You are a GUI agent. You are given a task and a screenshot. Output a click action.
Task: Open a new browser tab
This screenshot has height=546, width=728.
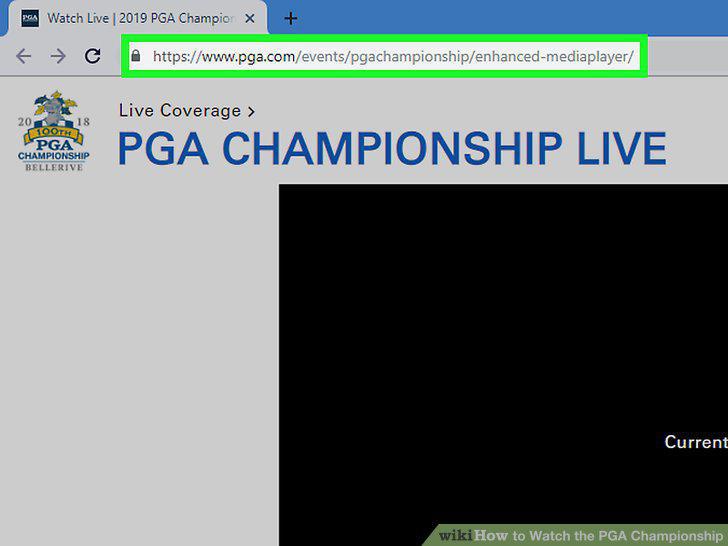291,19
